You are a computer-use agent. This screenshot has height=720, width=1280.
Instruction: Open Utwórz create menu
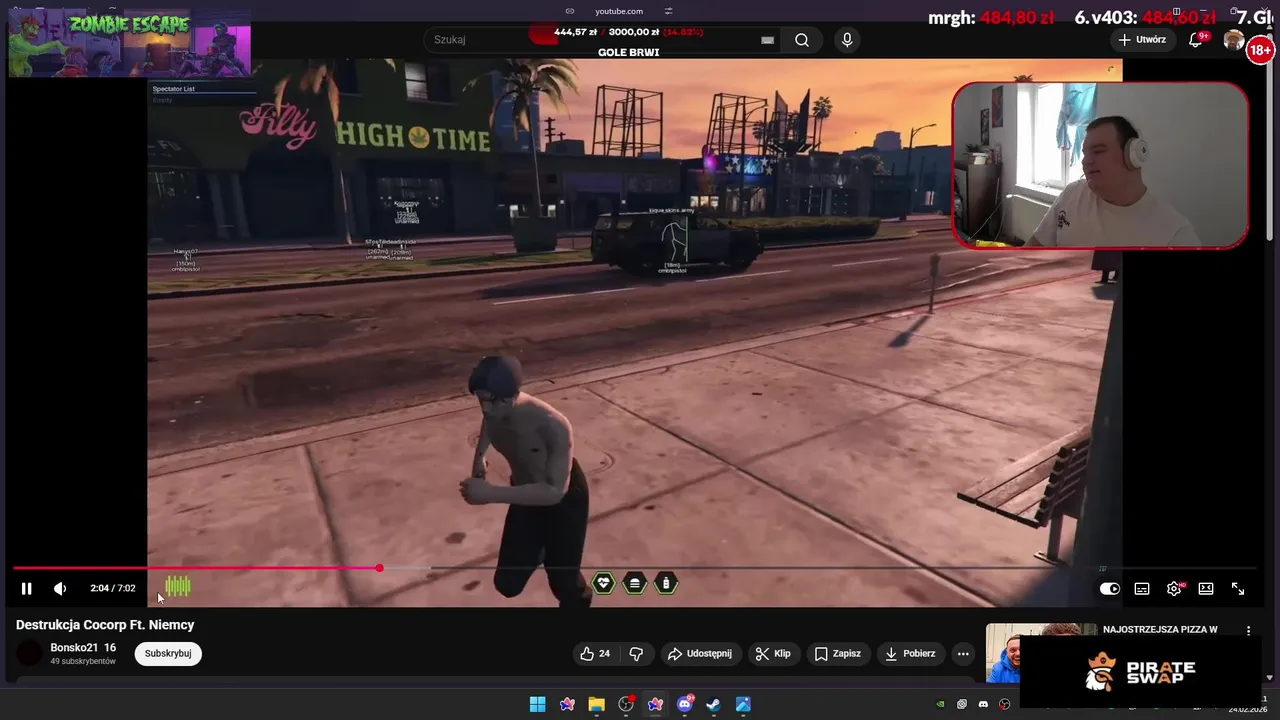point(1142,40)
